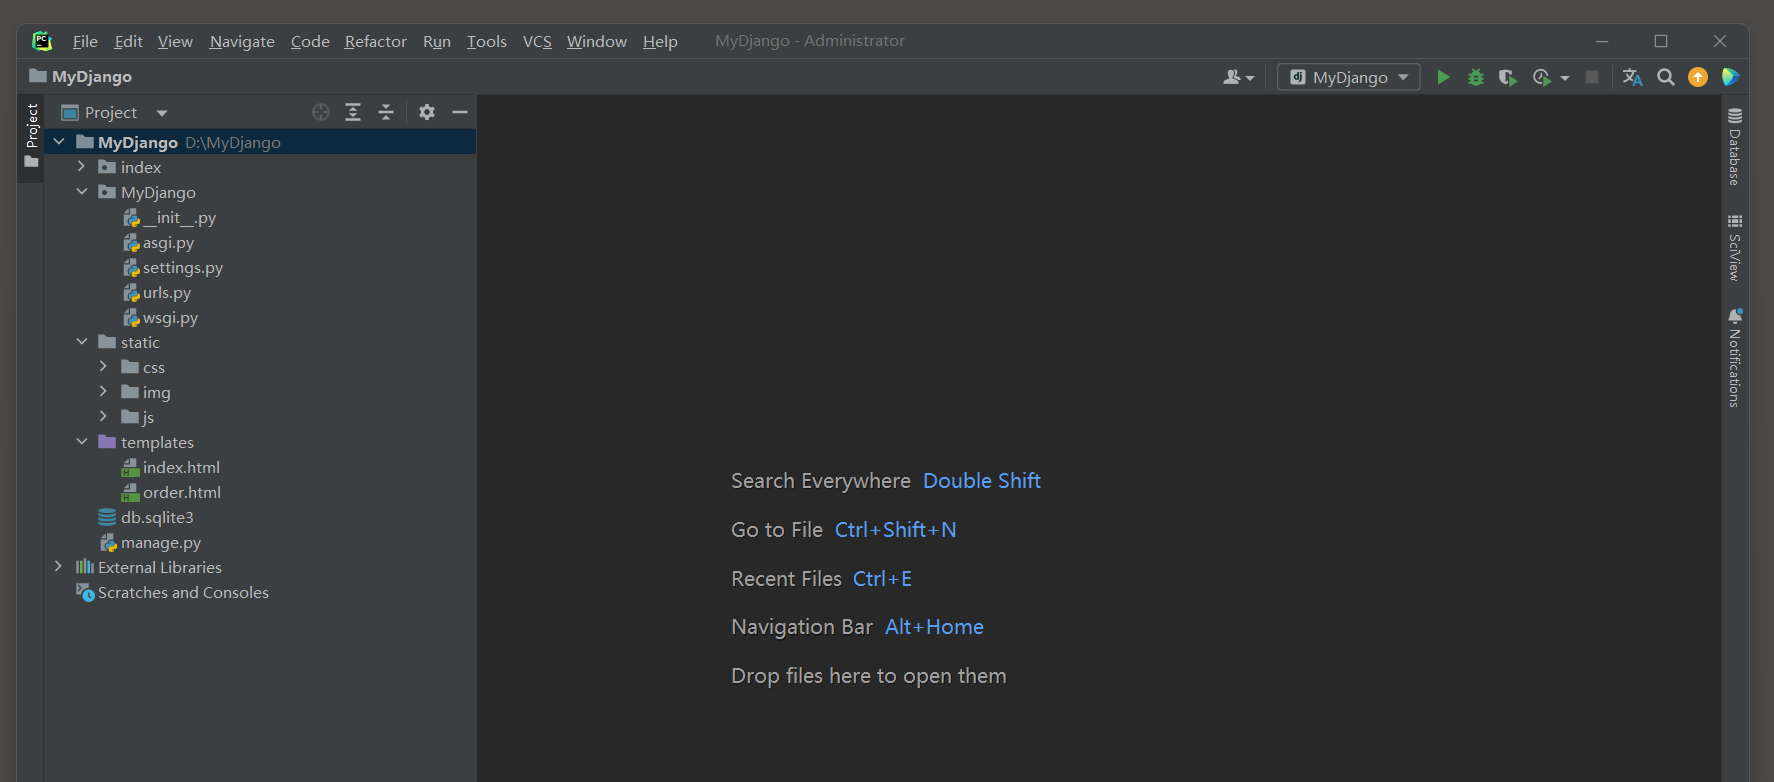Expand the css folder
The height and width of the screenshot is (782, 1774).
click(x=103, y=367)
